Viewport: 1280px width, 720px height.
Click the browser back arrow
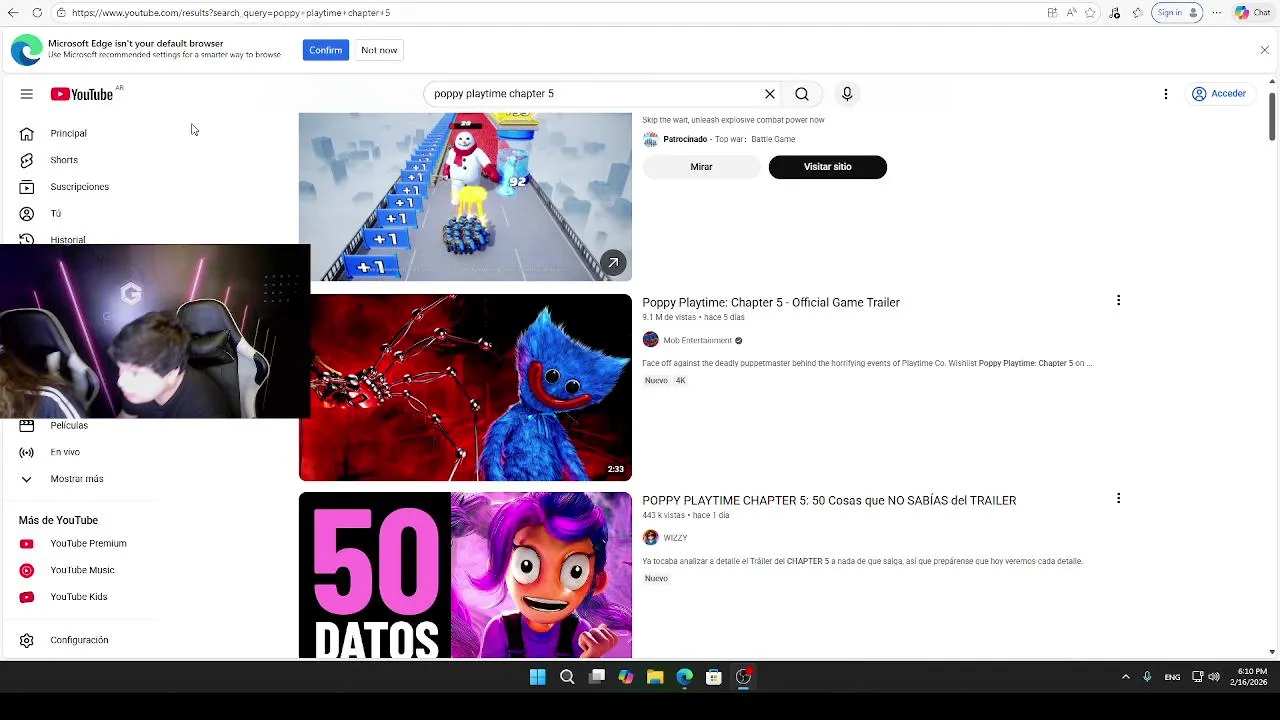coord(13,13)
